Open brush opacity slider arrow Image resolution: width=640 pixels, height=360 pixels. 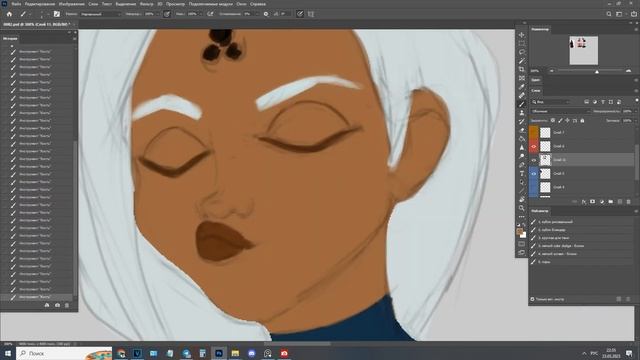tap(158, 14)
